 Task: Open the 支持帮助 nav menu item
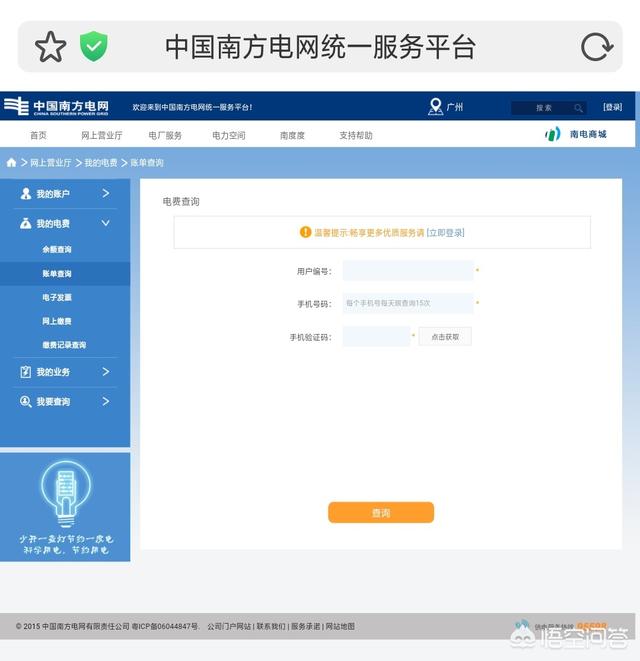click(356, 135)
